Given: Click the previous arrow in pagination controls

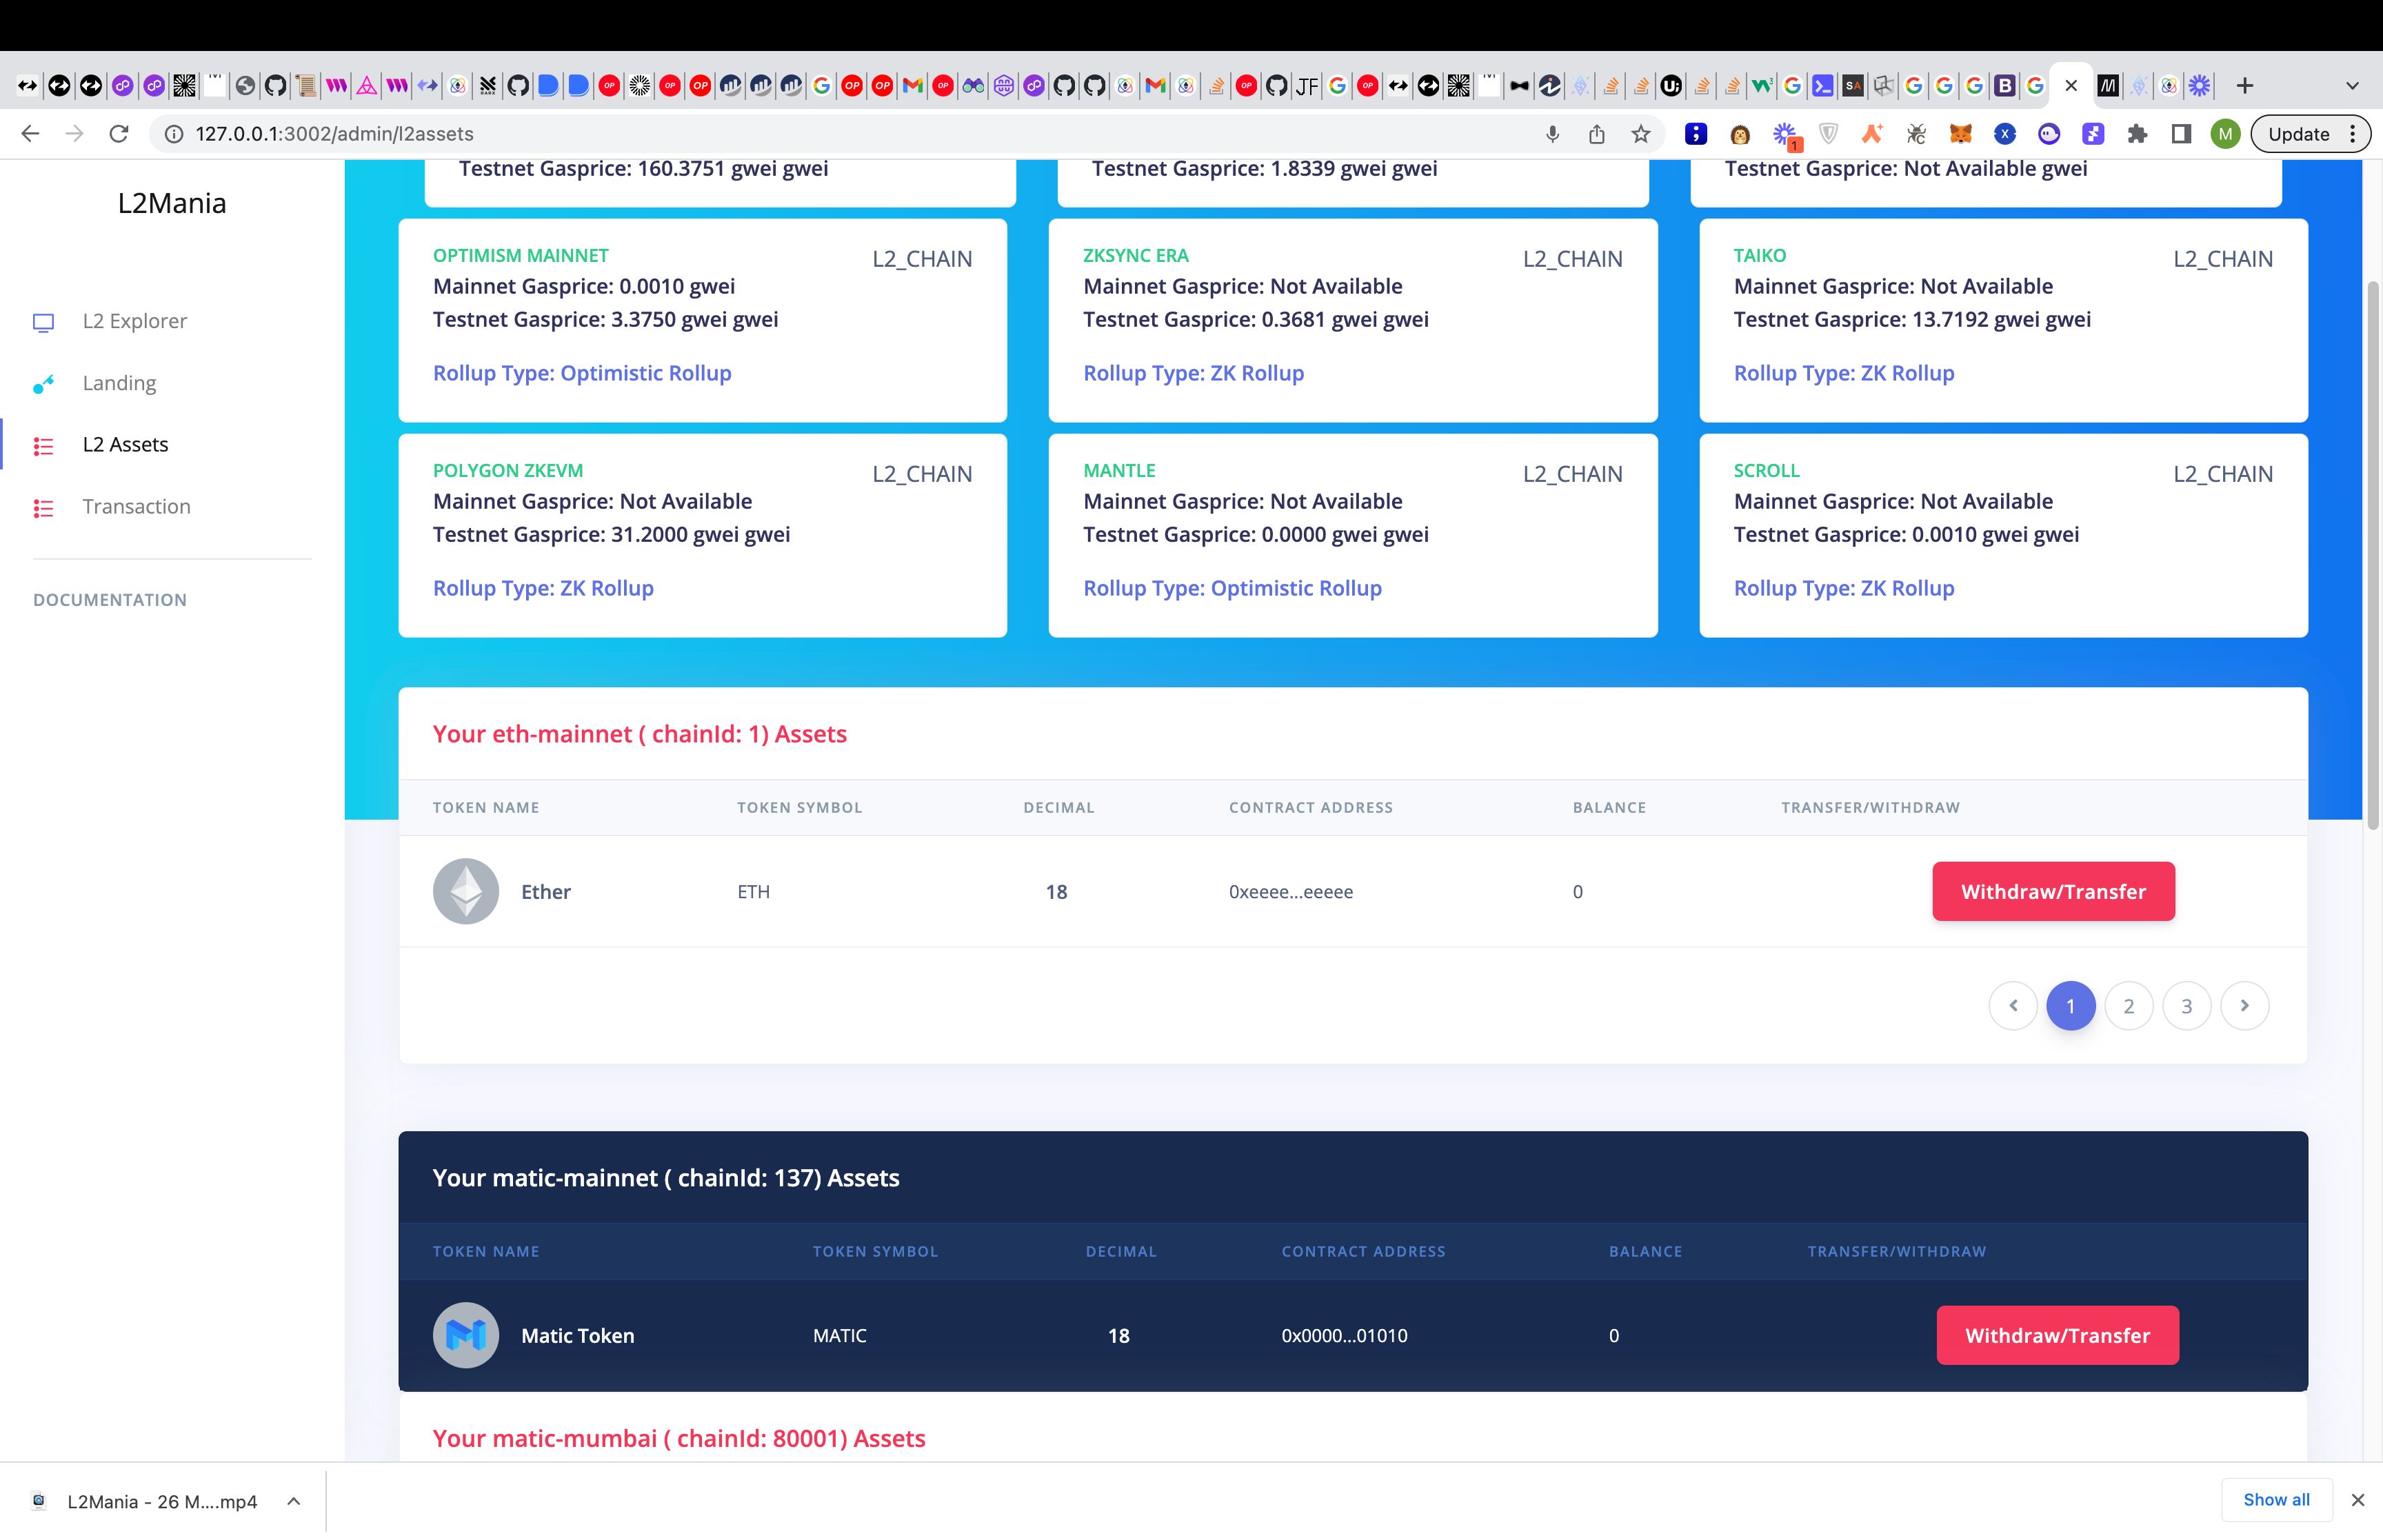Looking at the screenshot, I should pos(2013,1005).
